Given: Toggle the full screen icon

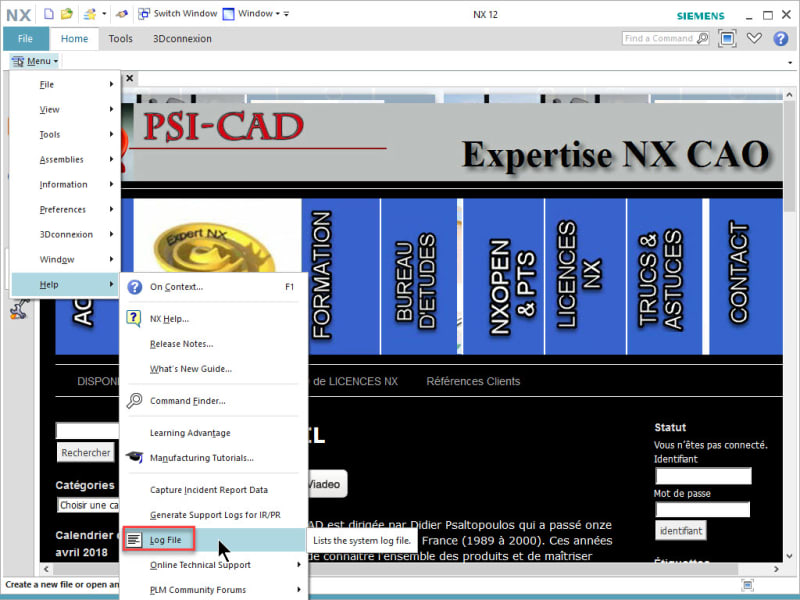Looking at the screenshot, I should pos(727,38).
